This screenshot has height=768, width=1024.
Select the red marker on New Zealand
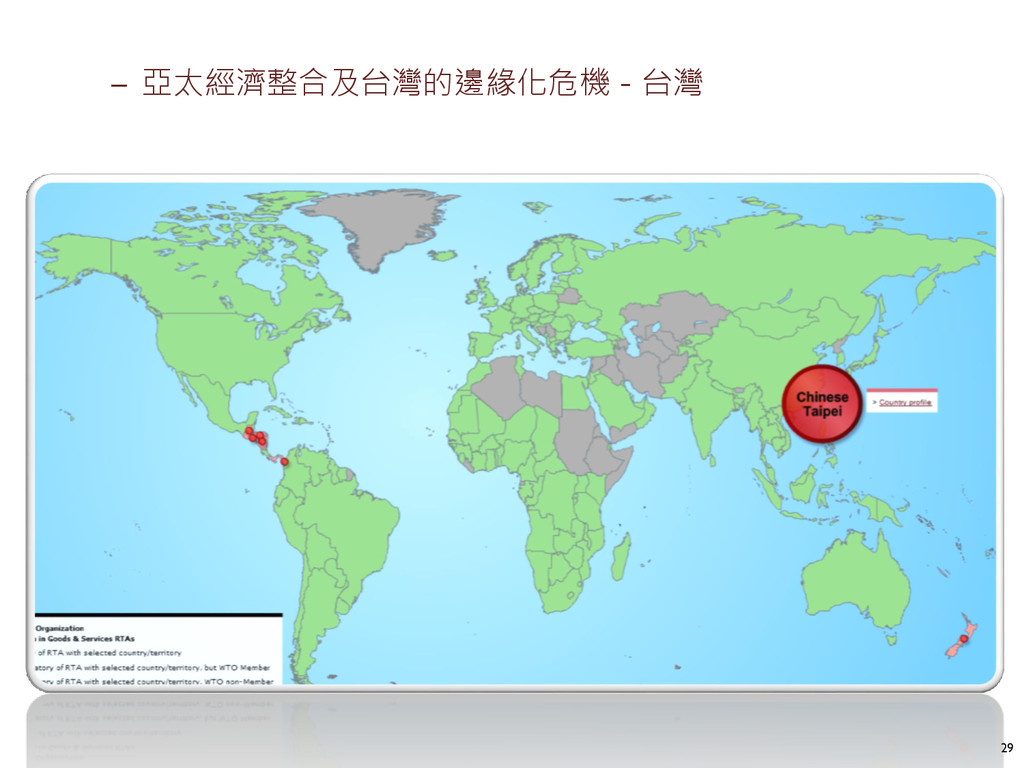coord(963,639)
